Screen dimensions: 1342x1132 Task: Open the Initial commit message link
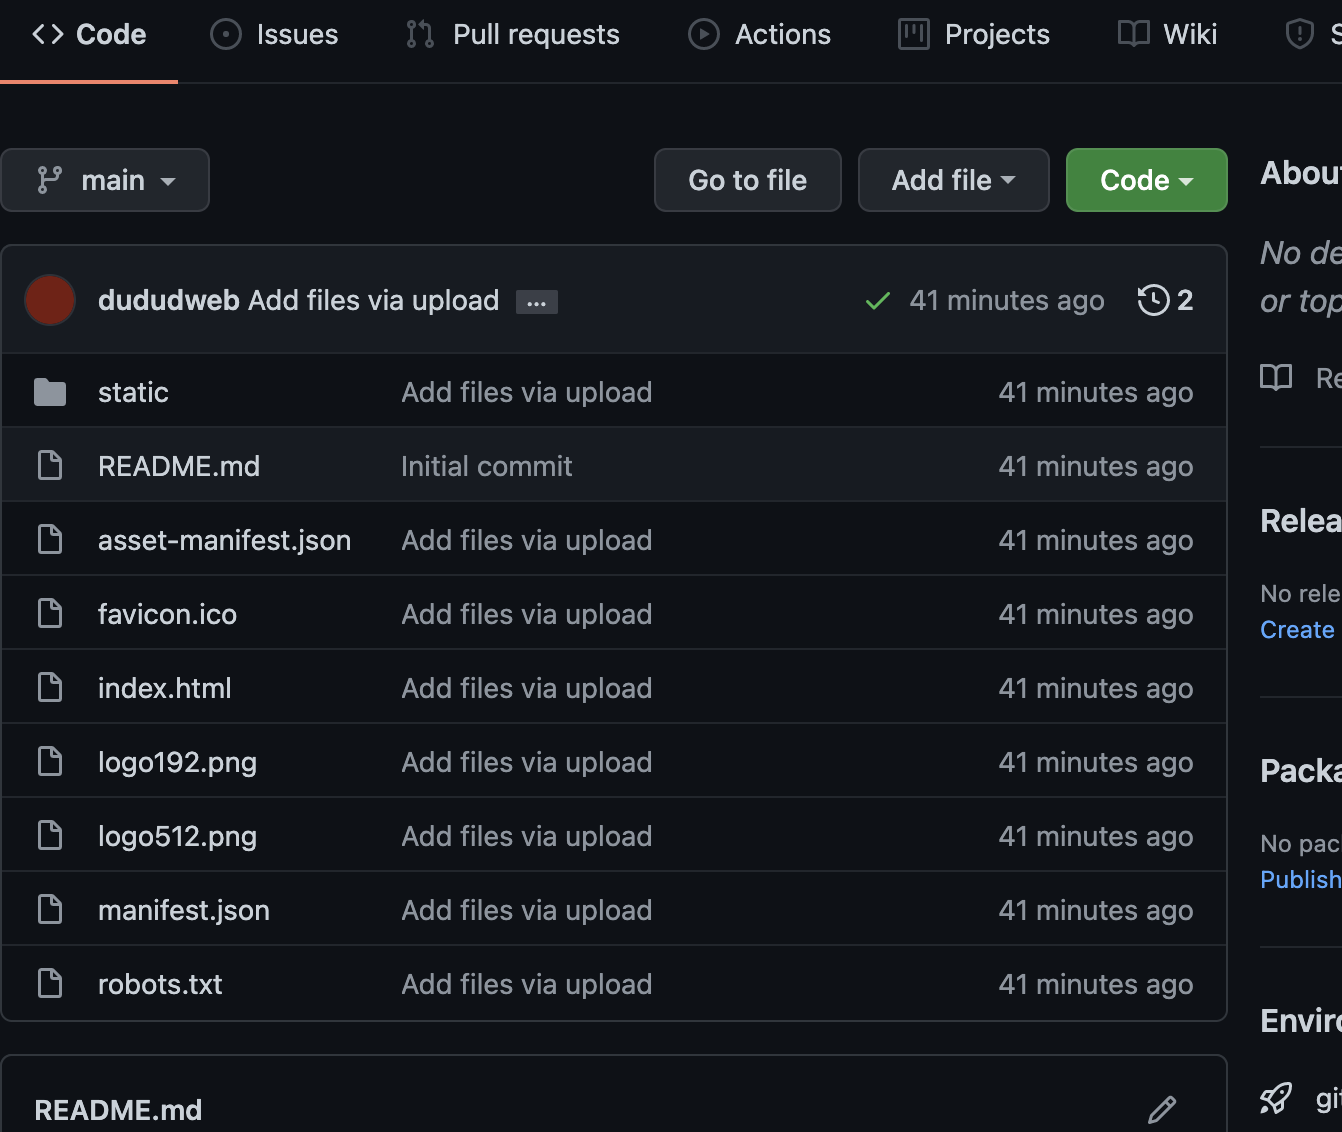[x=487, y=466]
